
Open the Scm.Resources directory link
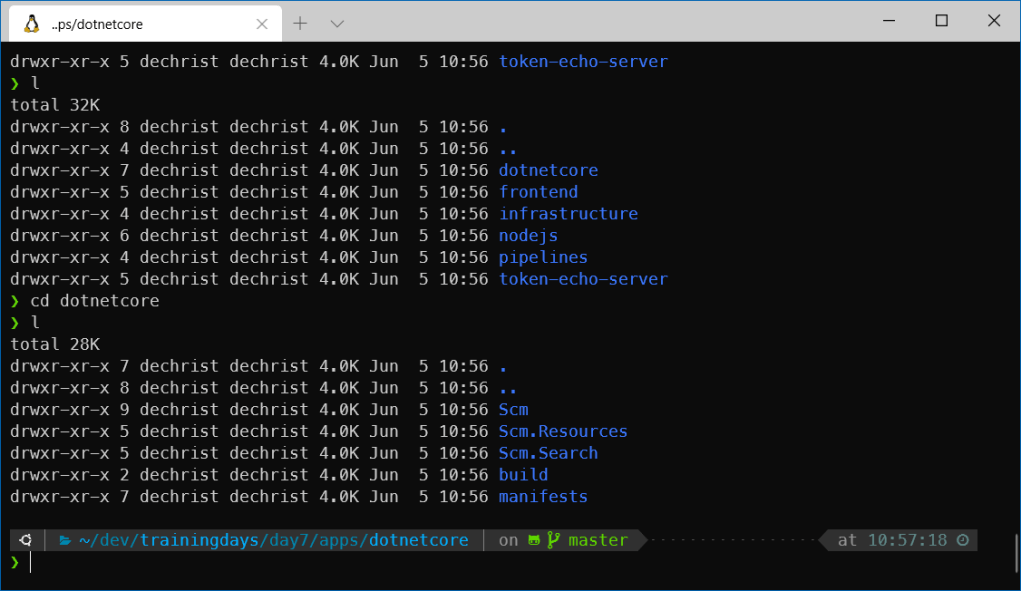pos(563,431)
